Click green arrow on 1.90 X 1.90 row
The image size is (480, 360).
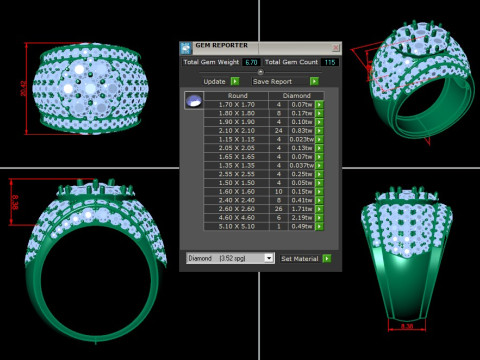click(x=319, y=122)
